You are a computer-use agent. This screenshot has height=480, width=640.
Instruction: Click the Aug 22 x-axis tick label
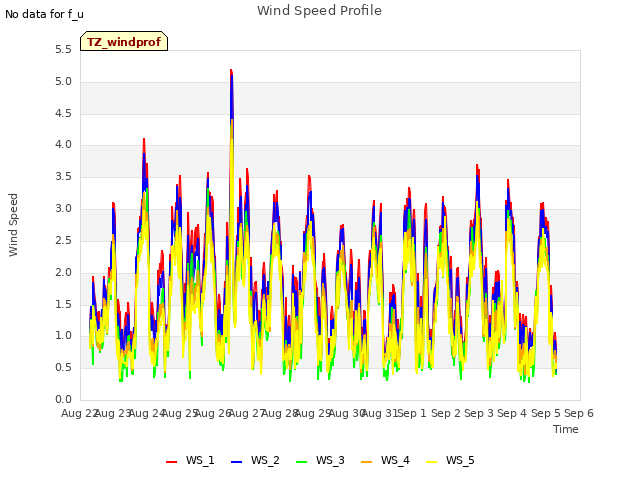pyautogui.click(x=80, y=413)
